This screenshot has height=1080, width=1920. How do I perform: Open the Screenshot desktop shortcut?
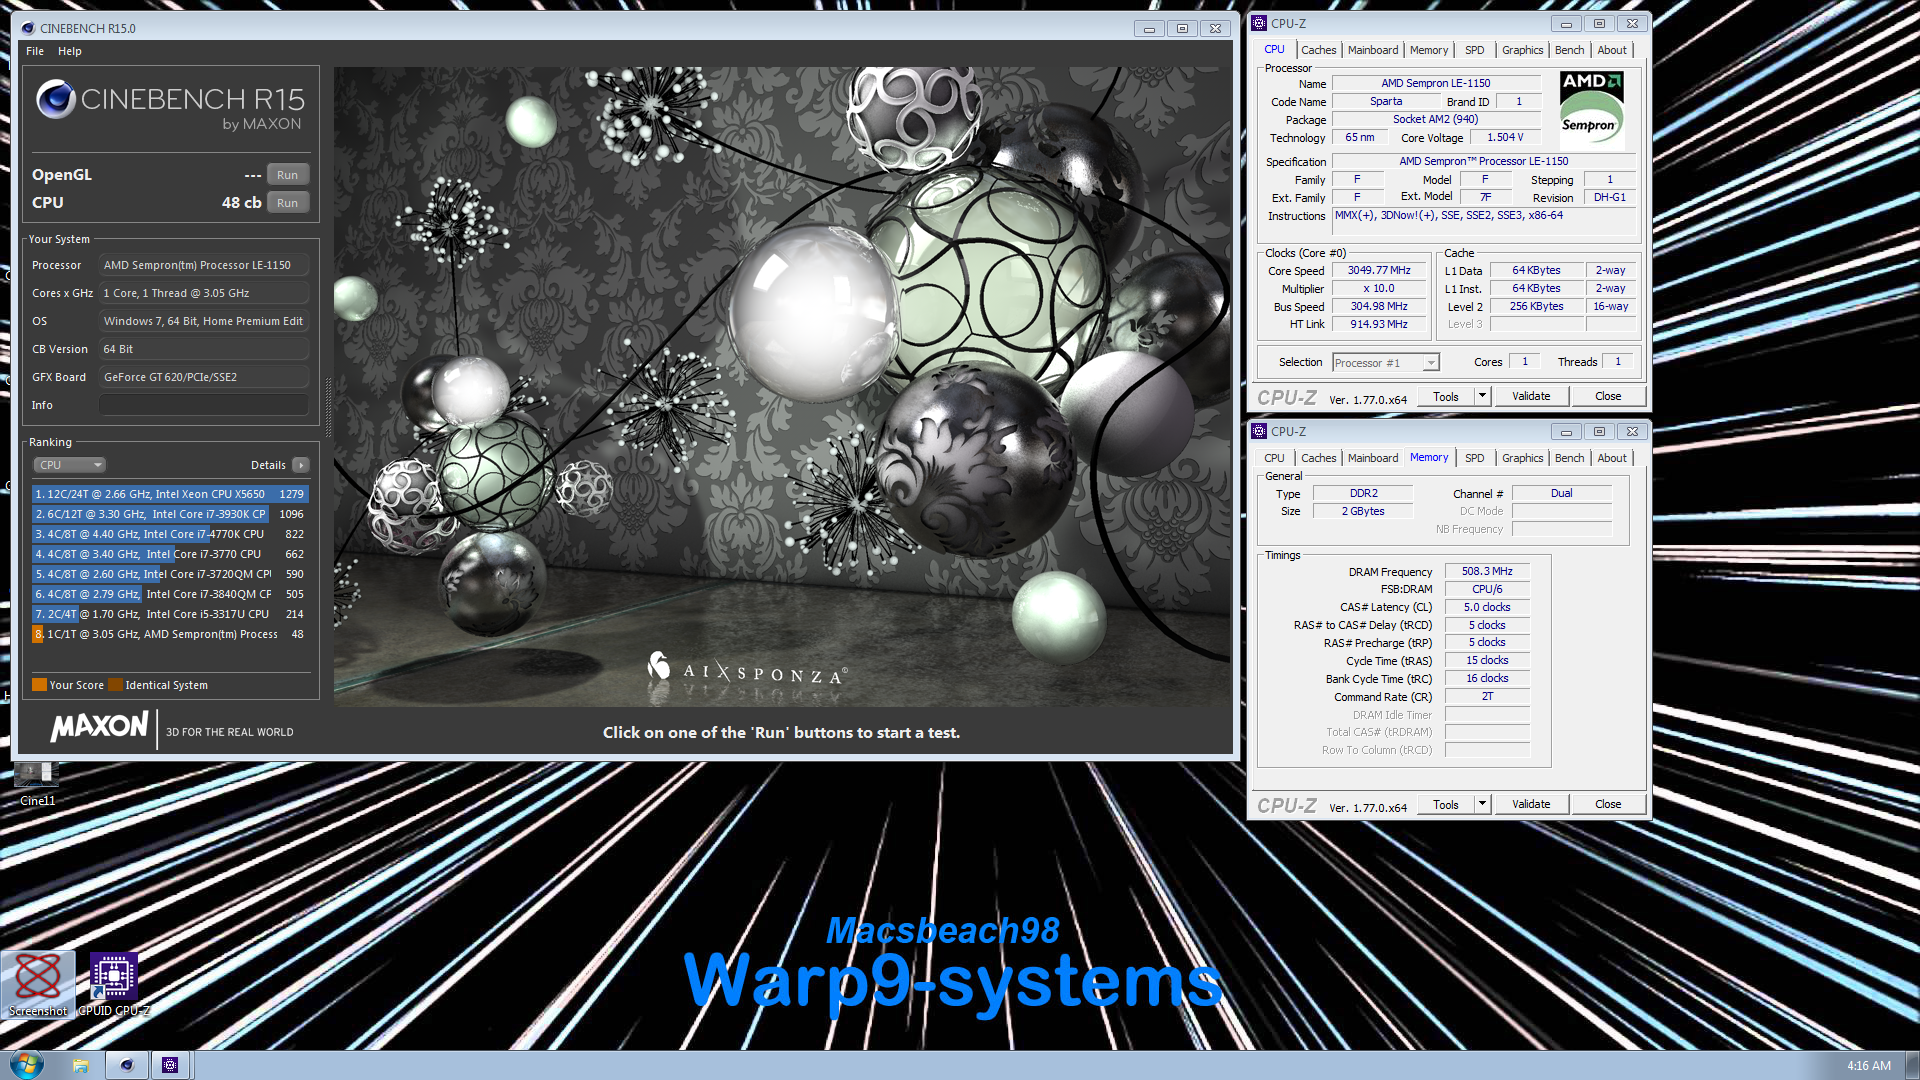coord(38,985)
